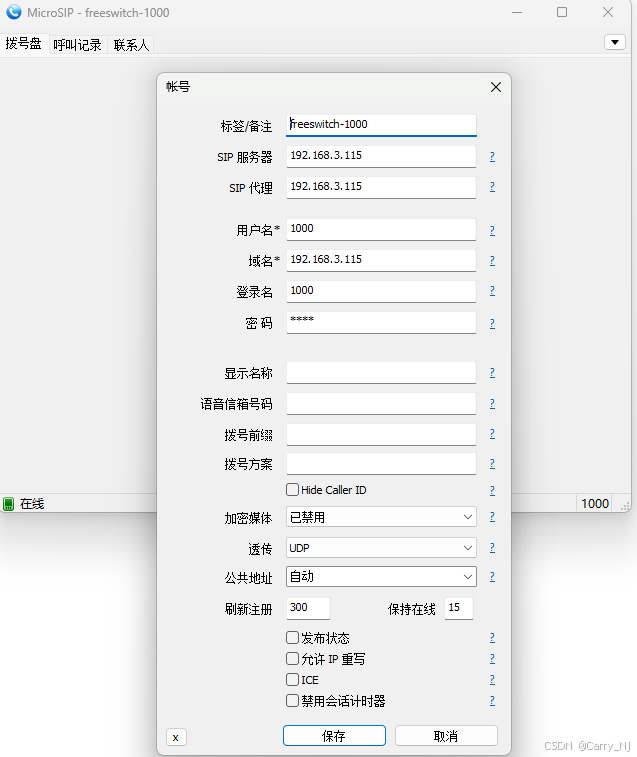Click the 语音信箱号码 input field

(381, 403)
